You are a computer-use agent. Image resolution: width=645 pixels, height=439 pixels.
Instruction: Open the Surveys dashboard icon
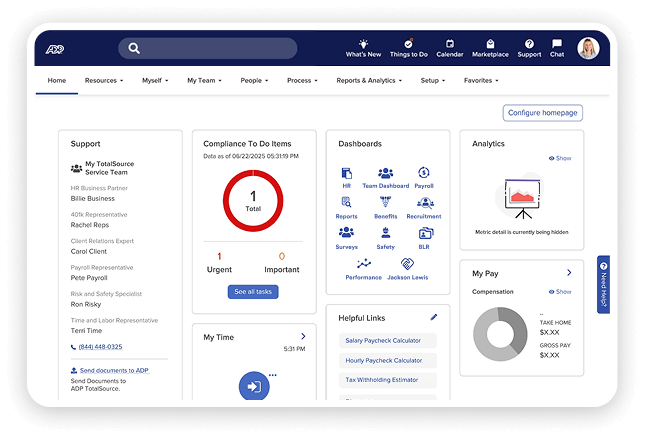[346, 233]
